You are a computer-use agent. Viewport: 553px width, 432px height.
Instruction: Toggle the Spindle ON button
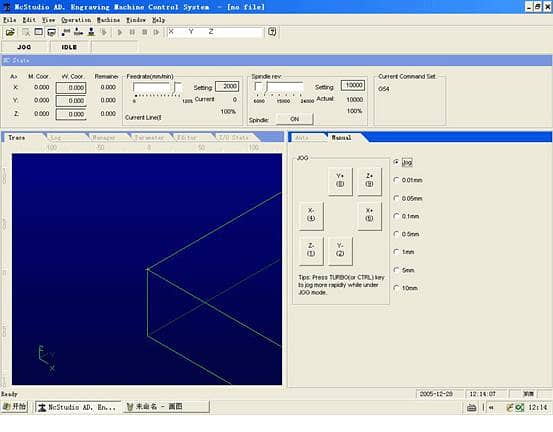294,119
